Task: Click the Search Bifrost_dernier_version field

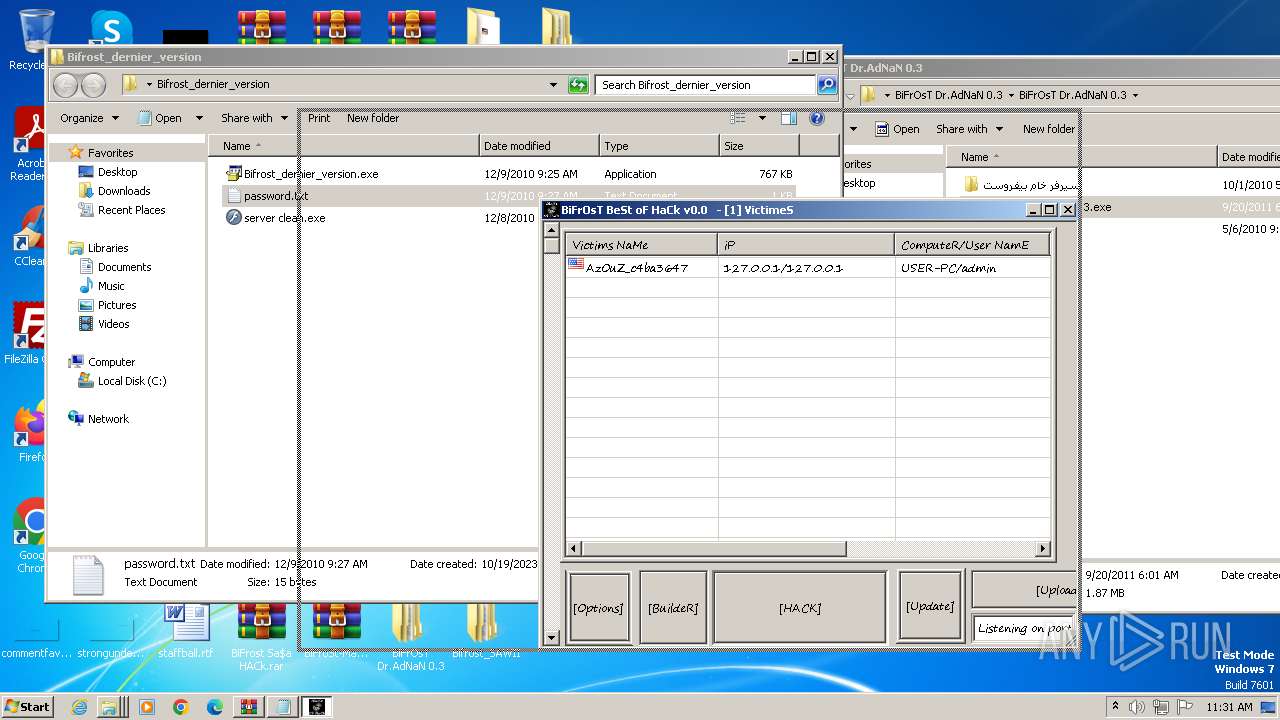Action: coord(705,85)
